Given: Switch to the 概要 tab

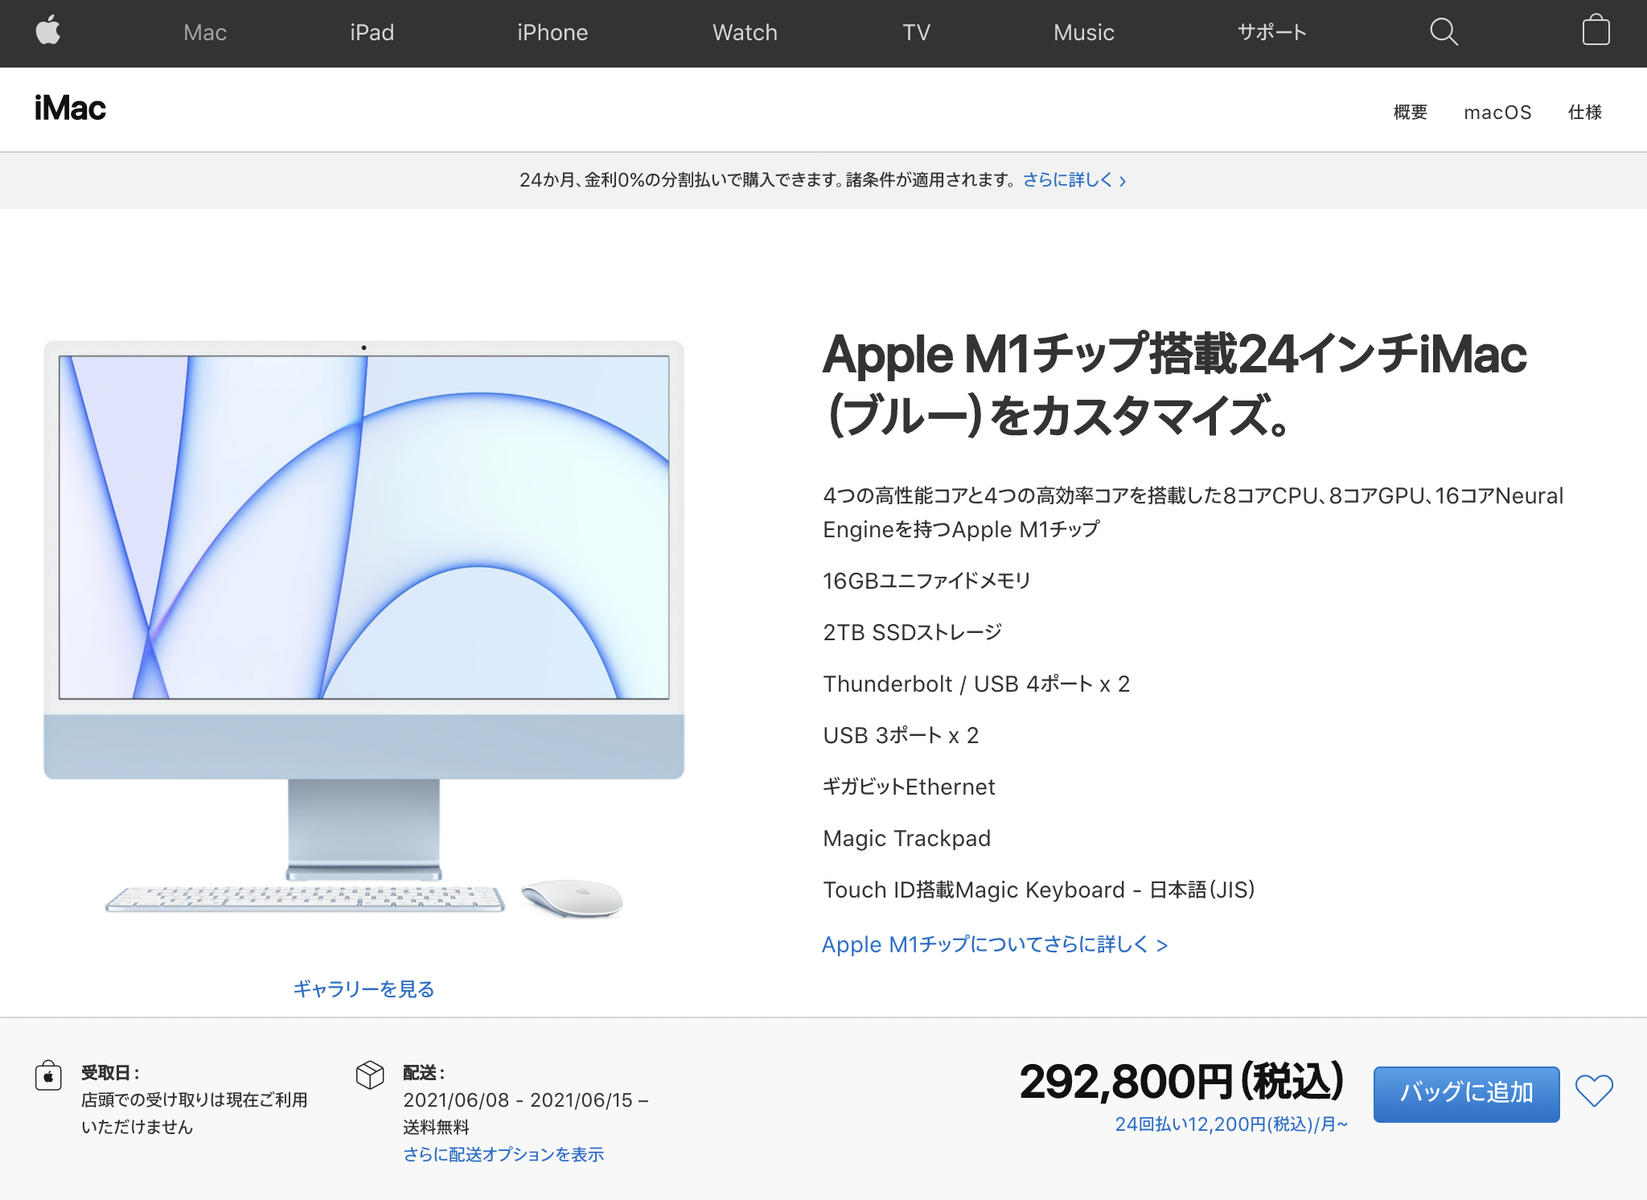Looking at the screenshot, I should 1410,112.
